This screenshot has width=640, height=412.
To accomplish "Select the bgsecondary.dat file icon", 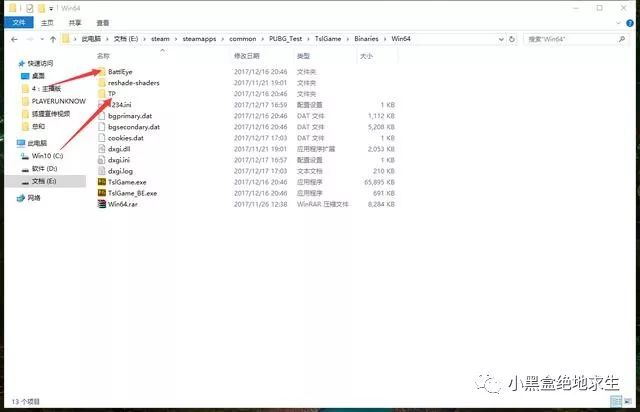I will click(102, 127).
